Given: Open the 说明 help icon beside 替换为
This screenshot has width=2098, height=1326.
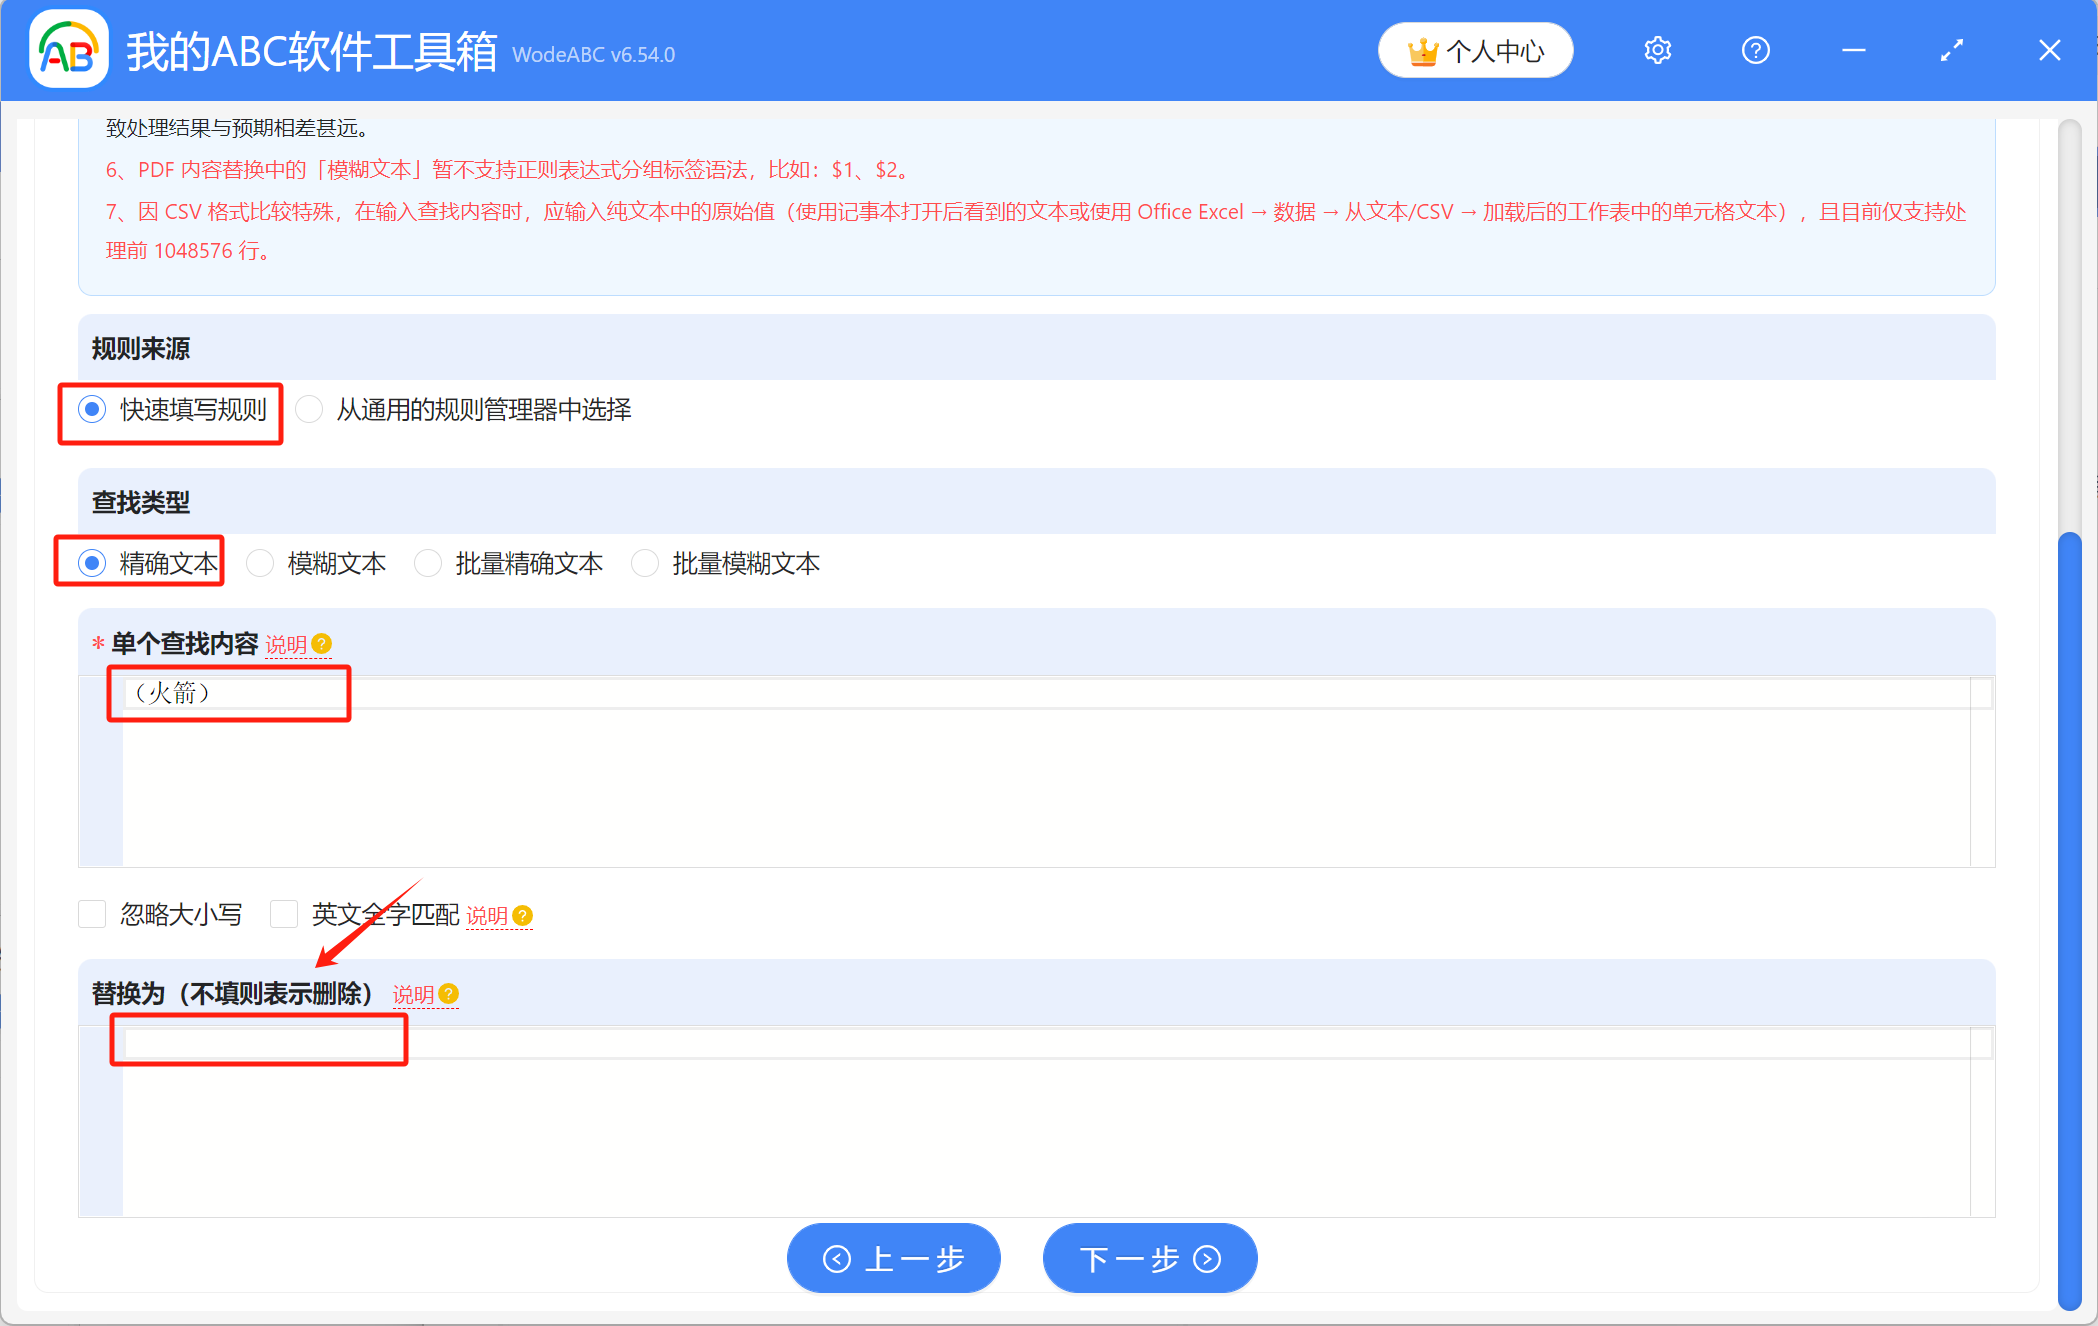Looking at the screenshot, I should click(448, 995).
